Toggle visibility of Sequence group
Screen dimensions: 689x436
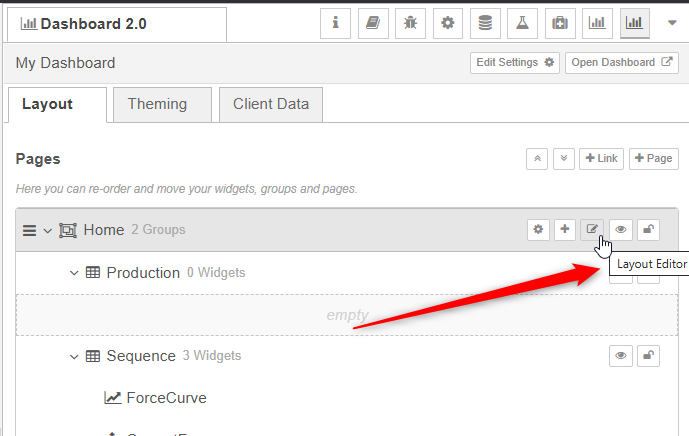(x=620, y=356)
